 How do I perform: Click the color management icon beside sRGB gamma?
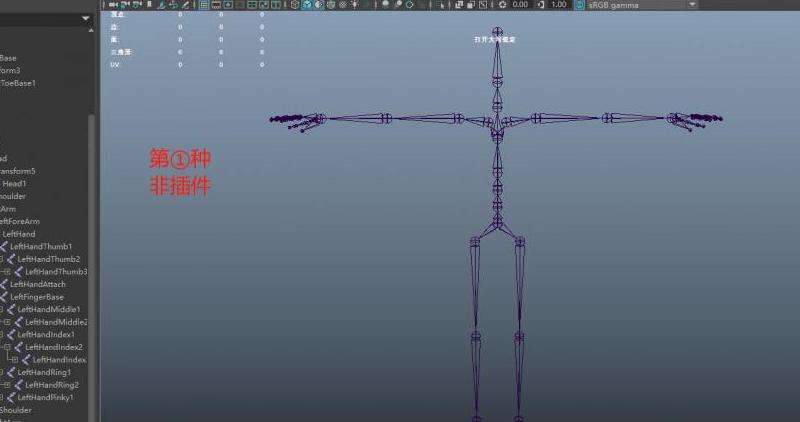pos(580,5)
